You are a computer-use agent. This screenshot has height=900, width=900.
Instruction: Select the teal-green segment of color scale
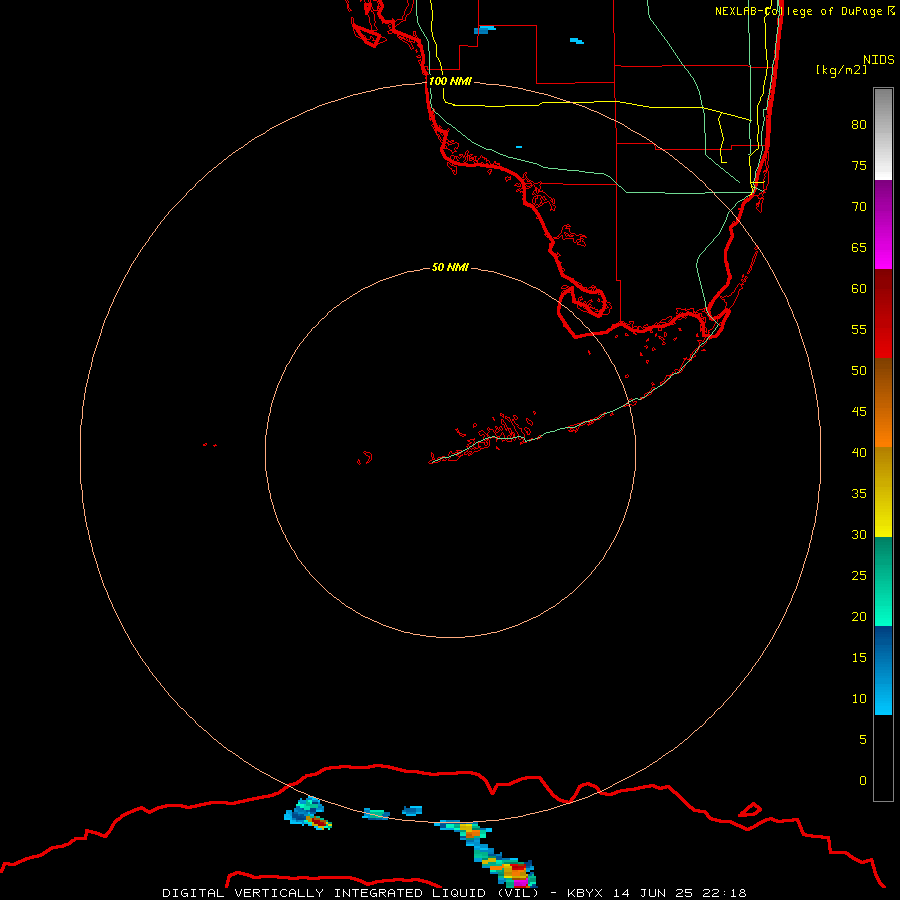883,581
